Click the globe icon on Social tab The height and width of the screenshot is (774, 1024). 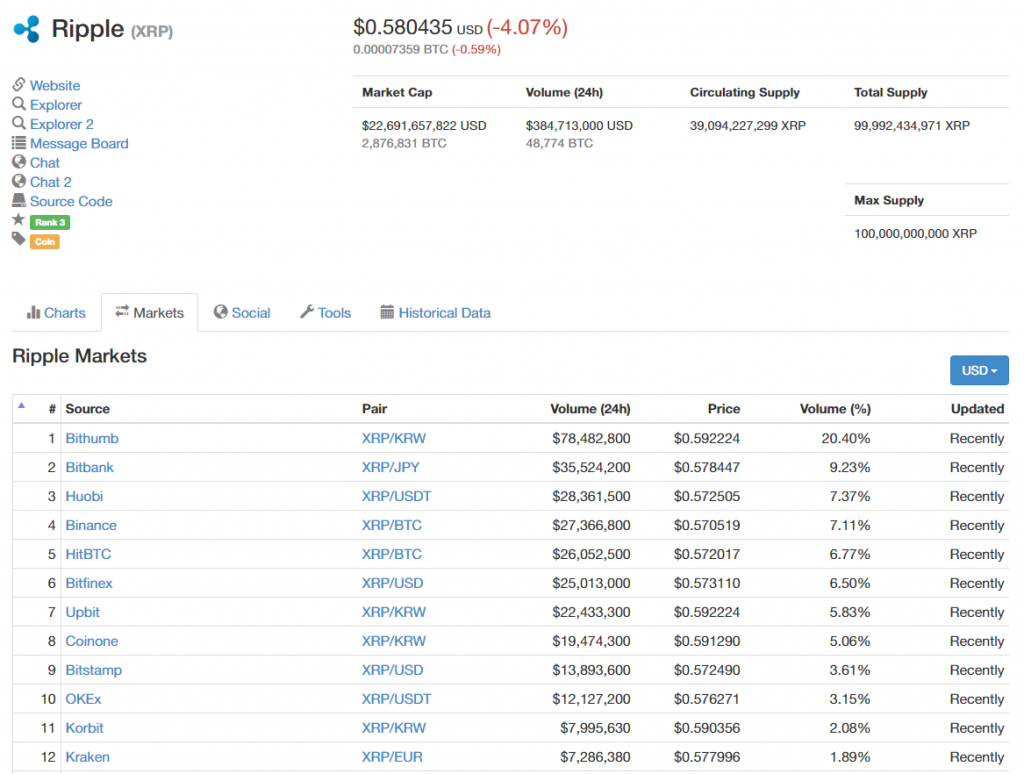[x=221, y=312]
